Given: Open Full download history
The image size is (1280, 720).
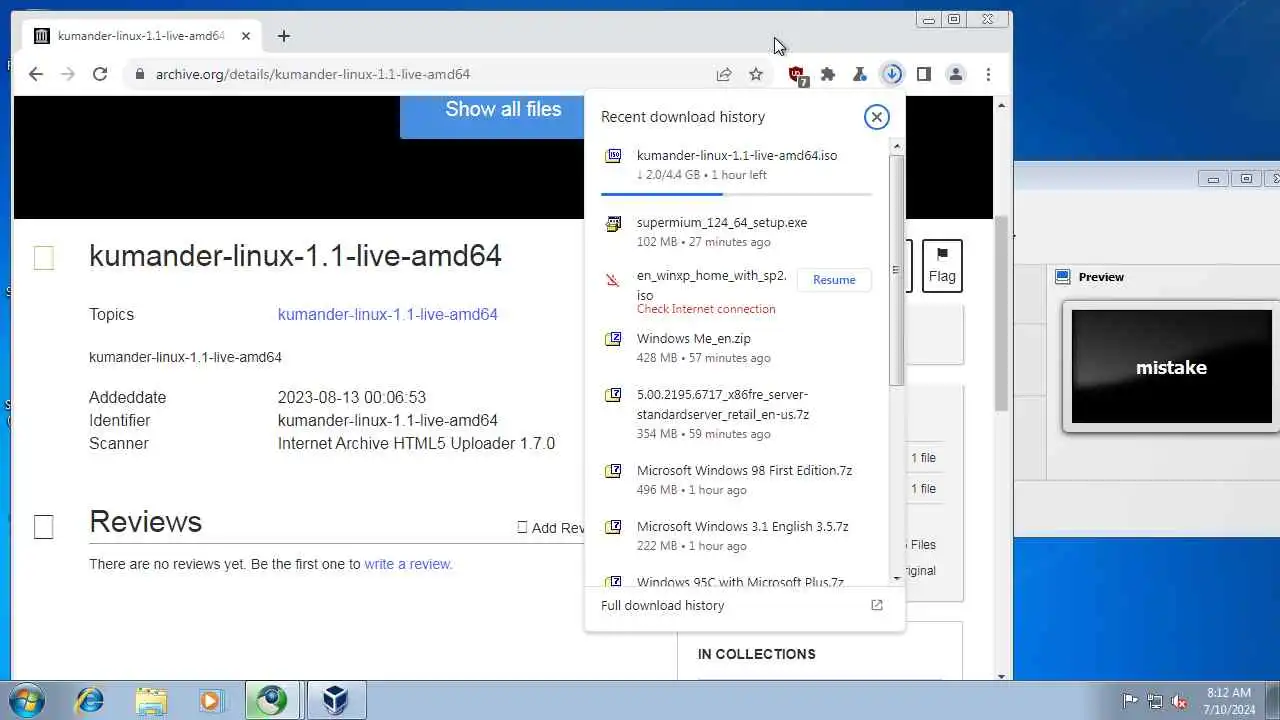Looking at the screenshot, I should click(744, 605).
